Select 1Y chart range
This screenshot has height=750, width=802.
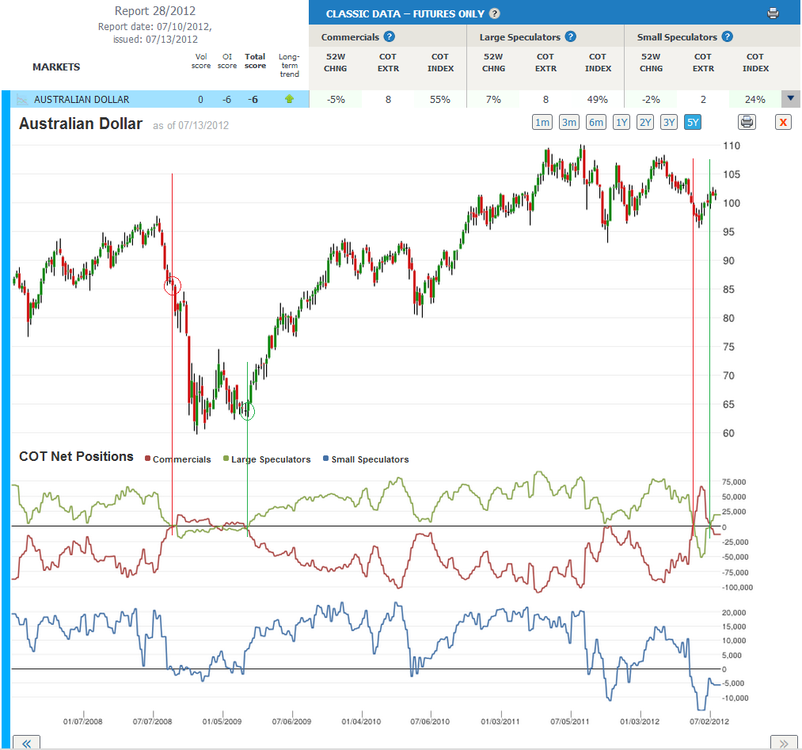[x=621, y=122]
